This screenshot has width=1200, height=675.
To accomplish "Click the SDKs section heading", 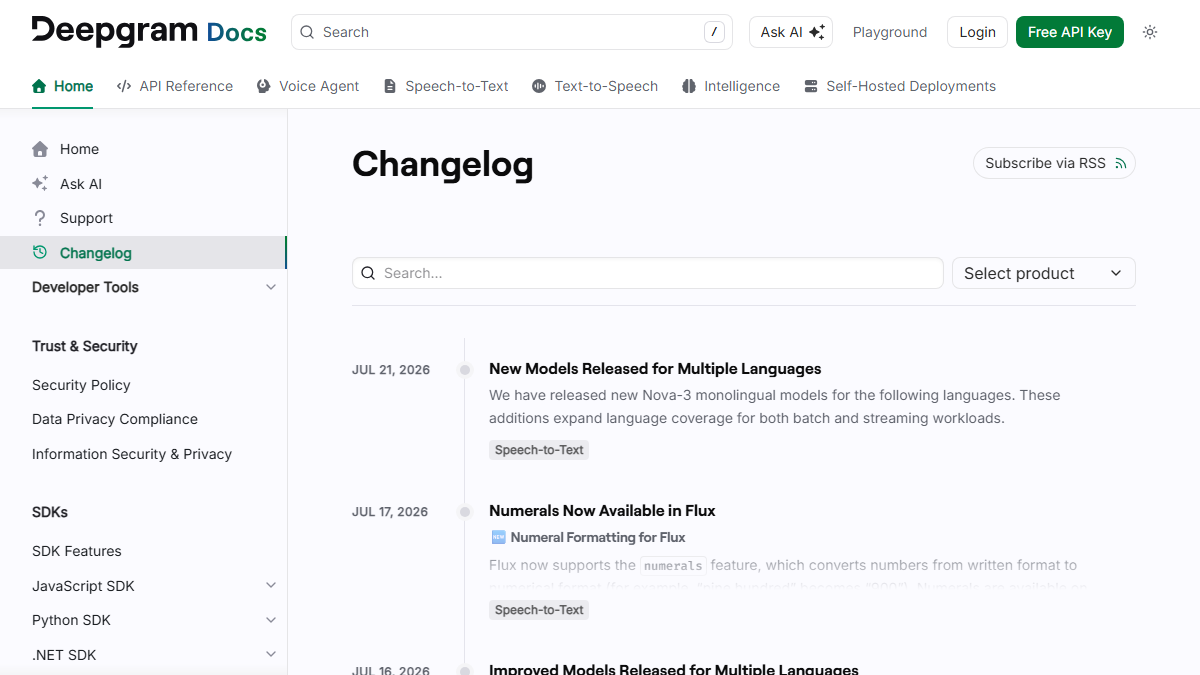I will point(50,512).
